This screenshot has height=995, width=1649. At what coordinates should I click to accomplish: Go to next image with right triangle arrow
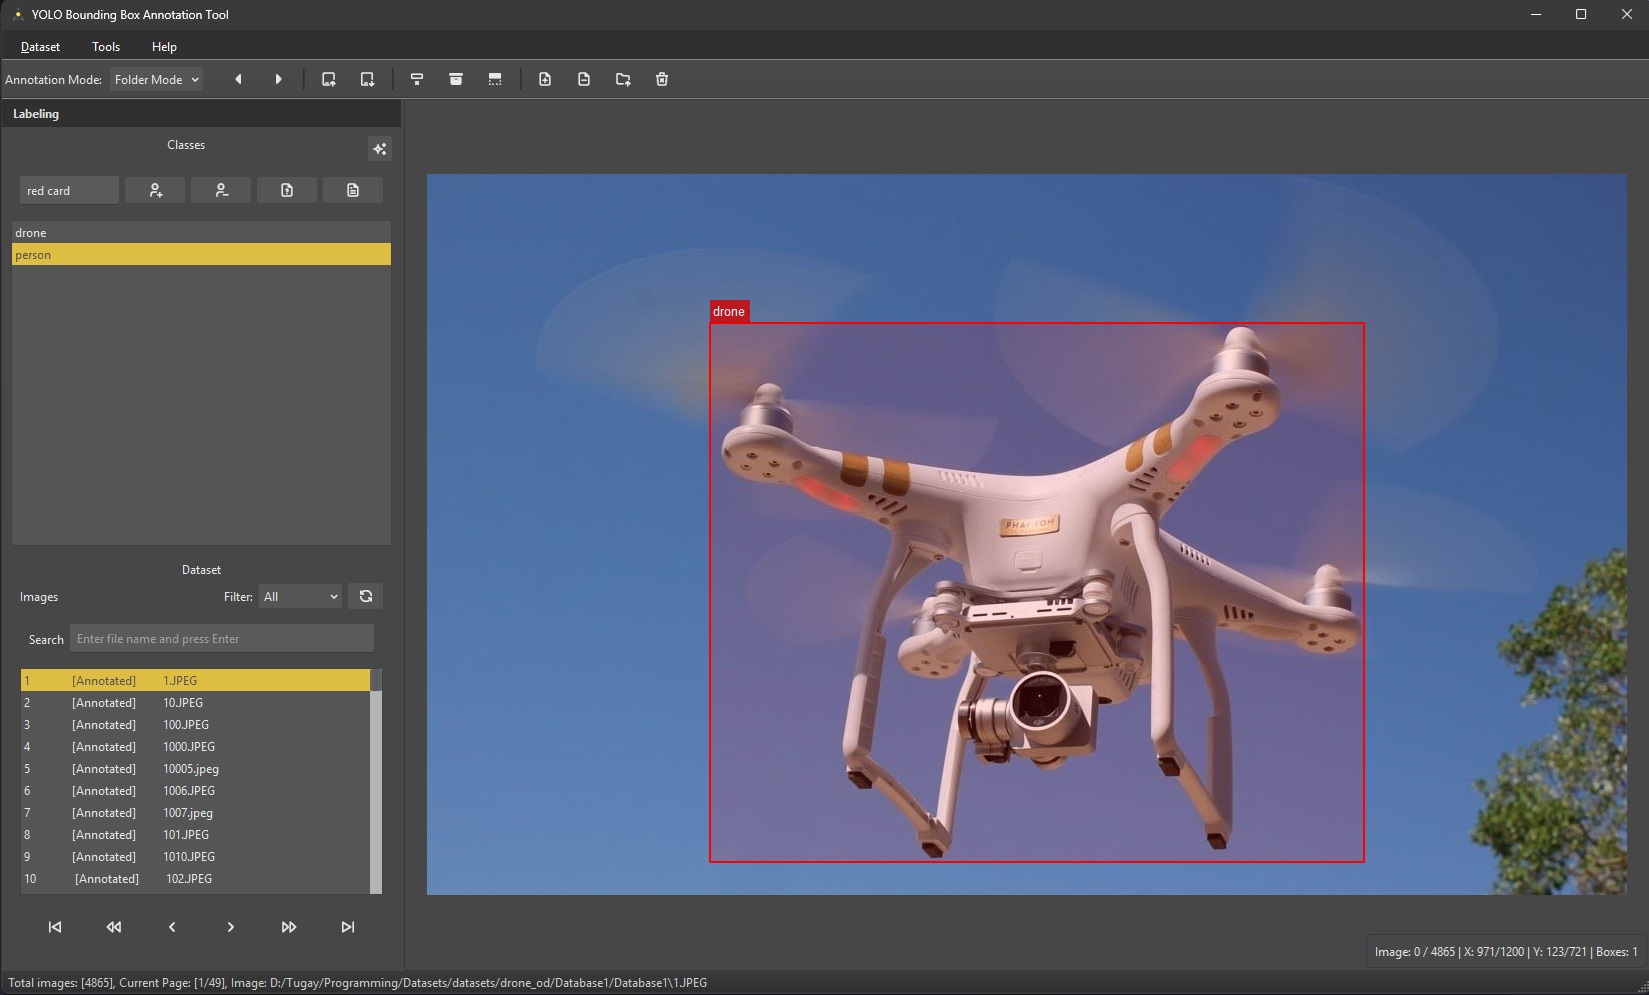click(x=278, y=79)
